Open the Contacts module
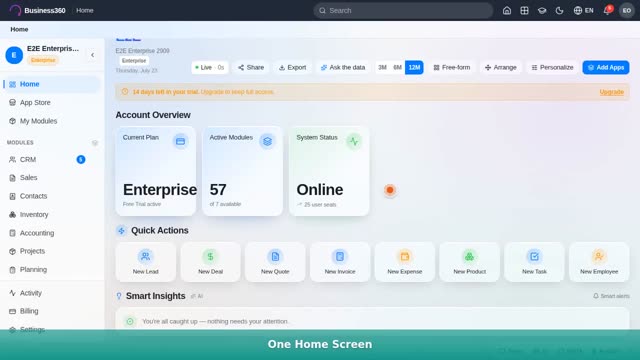Viewport: 640px width, 360px height. 51,196
